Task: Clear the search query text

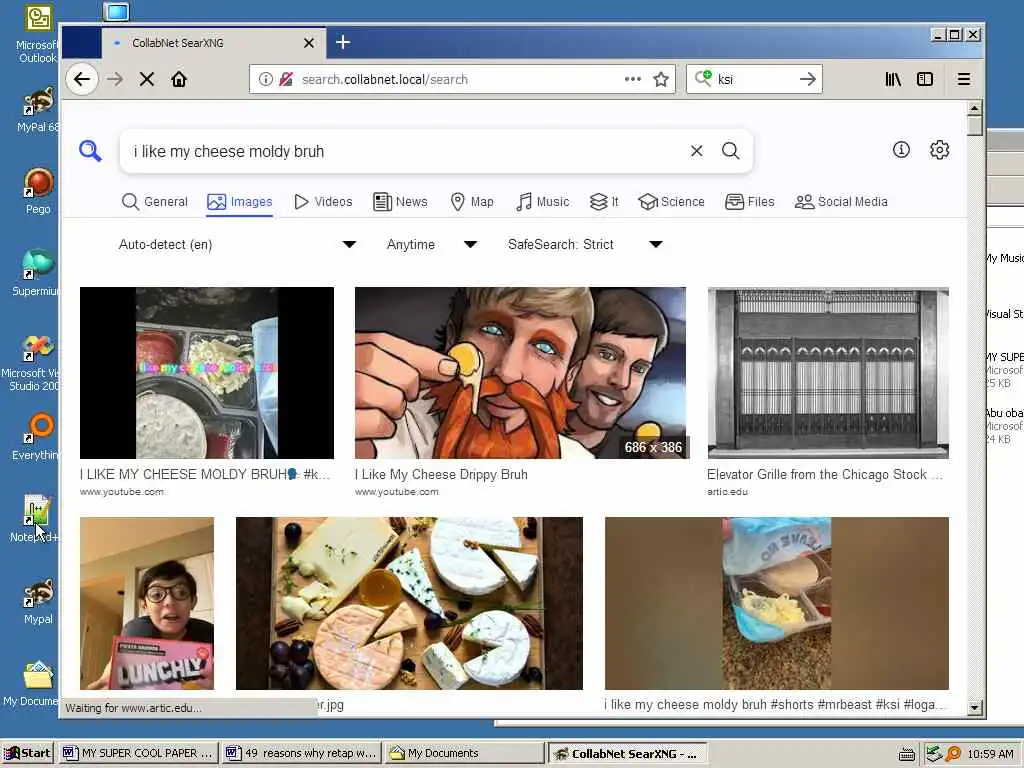Action: pos(697,151)
